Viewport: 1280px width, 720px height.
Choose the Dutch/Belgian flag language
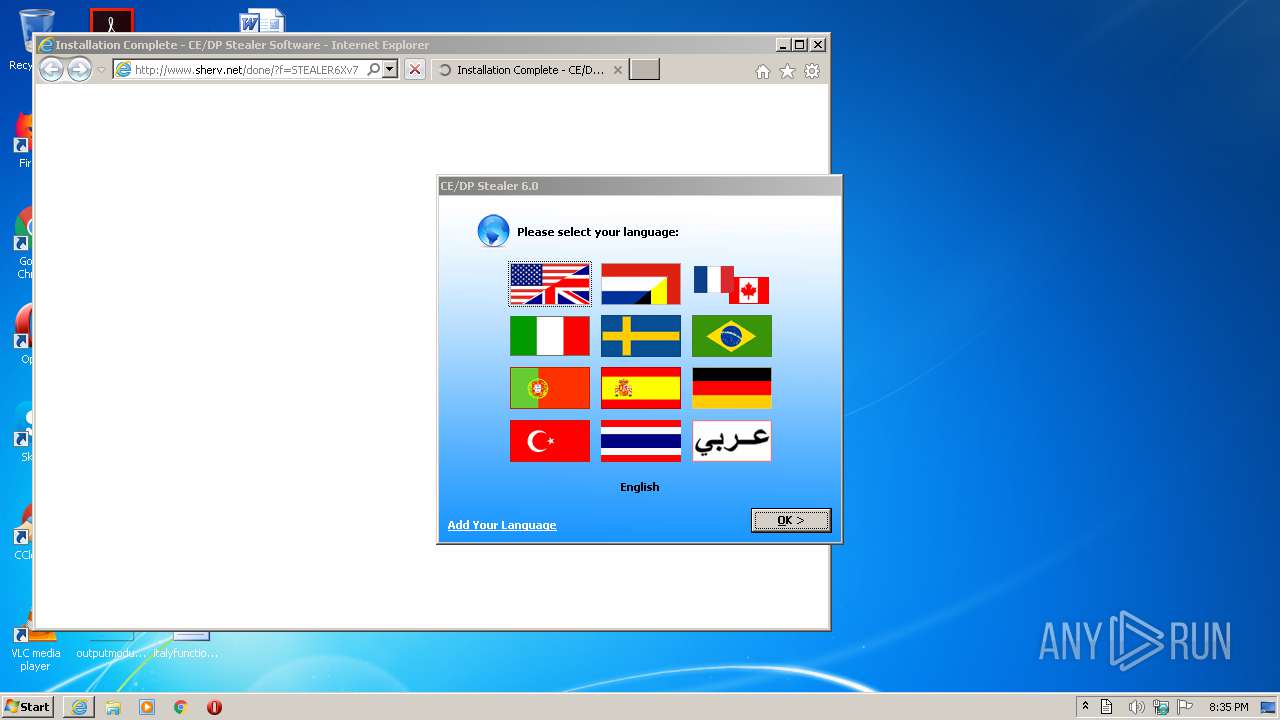[x=641, y=284]
